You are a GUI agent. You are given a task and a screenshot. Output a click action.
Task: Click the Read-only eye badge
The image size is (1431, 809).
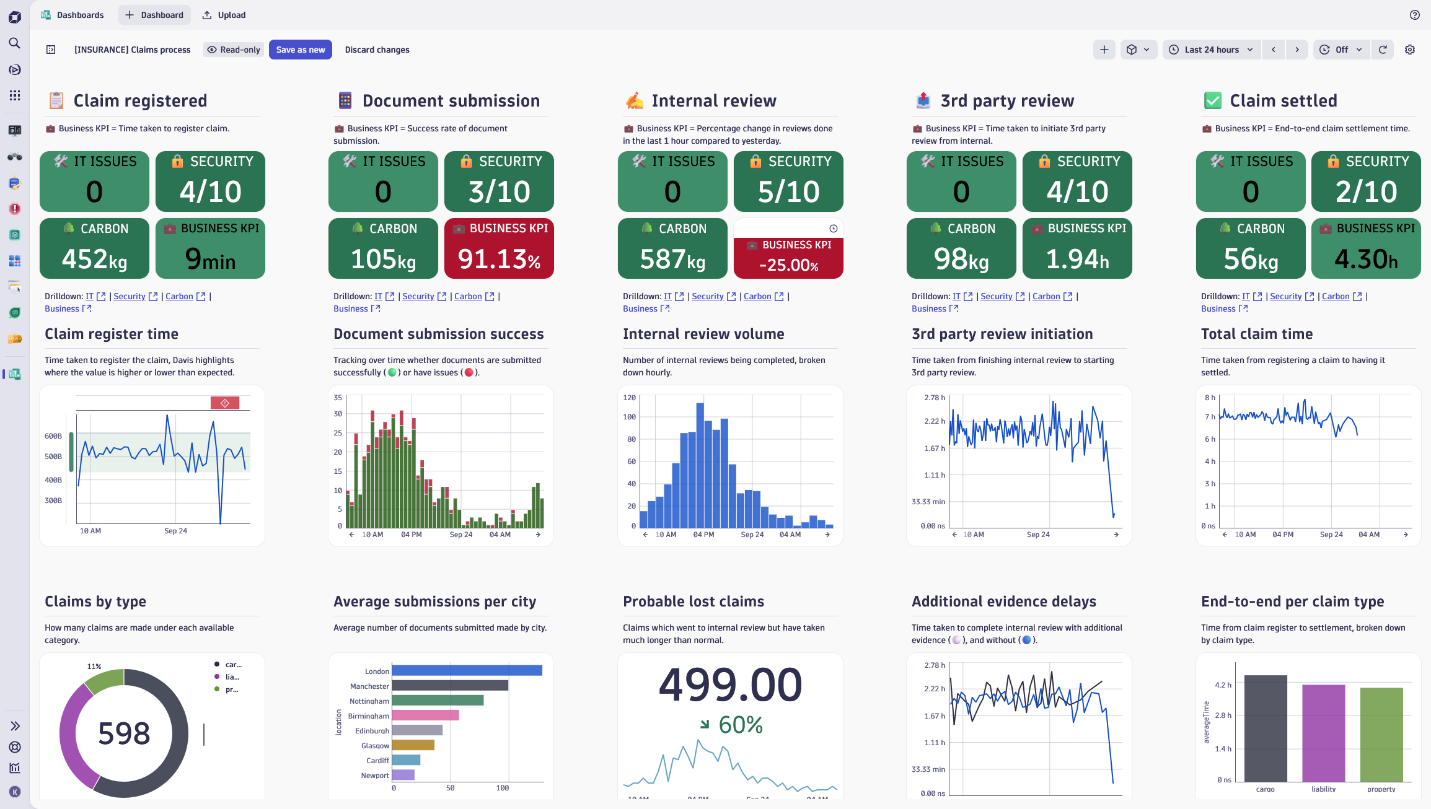[233, 49]
